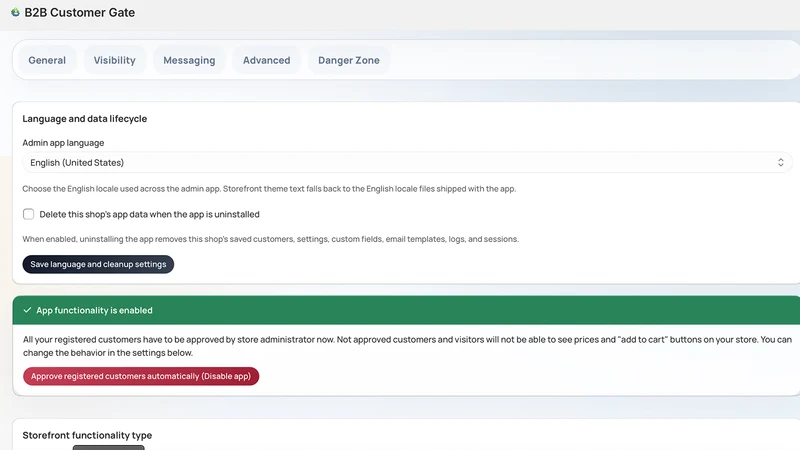
Task: Click the 'All your registered customers' paragraph
Action: click(407, 346)
